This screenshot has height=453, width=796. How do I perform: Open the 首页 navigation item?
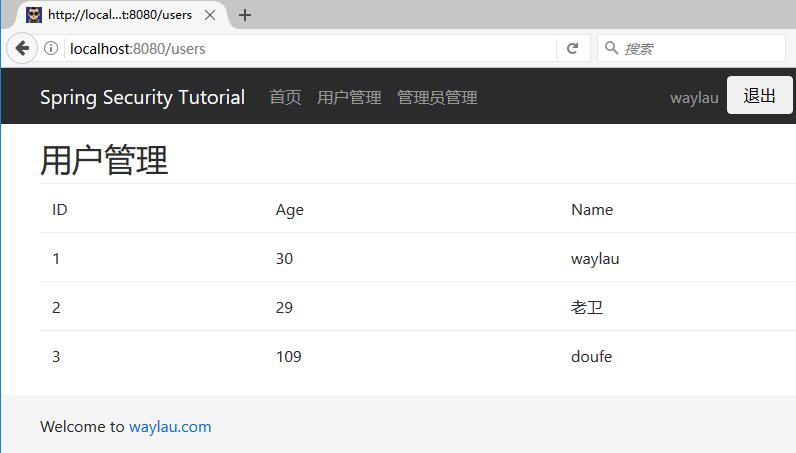(x=285, y=97)
